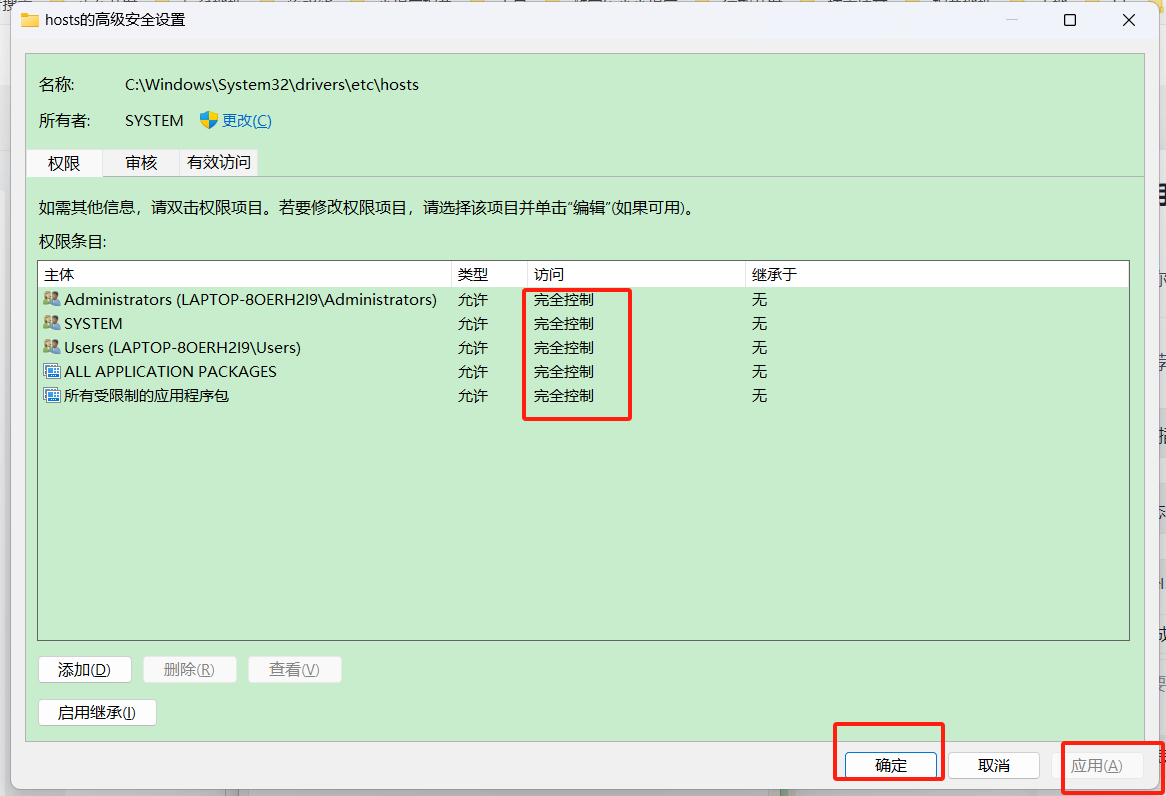This screenshot has height=796, width=1166.
Task: Sort by the 继承于 column header
Action: pos(937,275)
